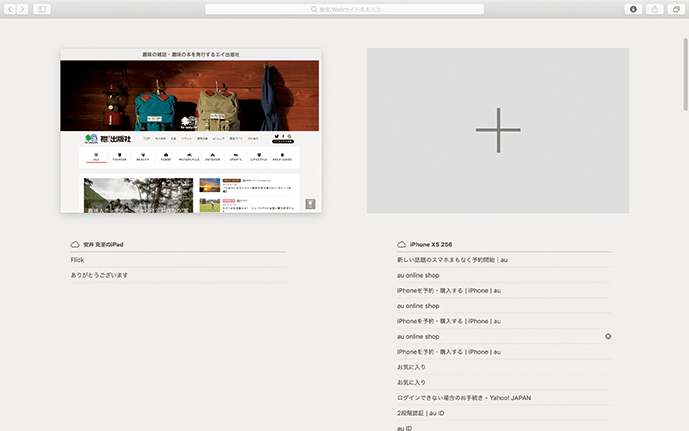Click the Back navigation arrow

point(9,9)
